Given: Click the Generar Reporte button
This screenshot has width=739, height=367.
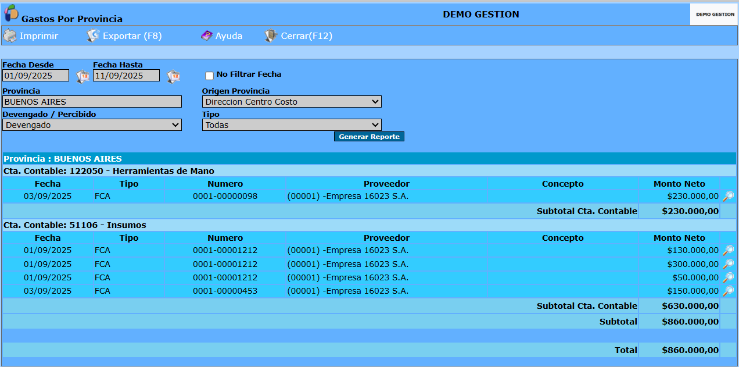Looking at the screenshot, I should coord(369,137).
